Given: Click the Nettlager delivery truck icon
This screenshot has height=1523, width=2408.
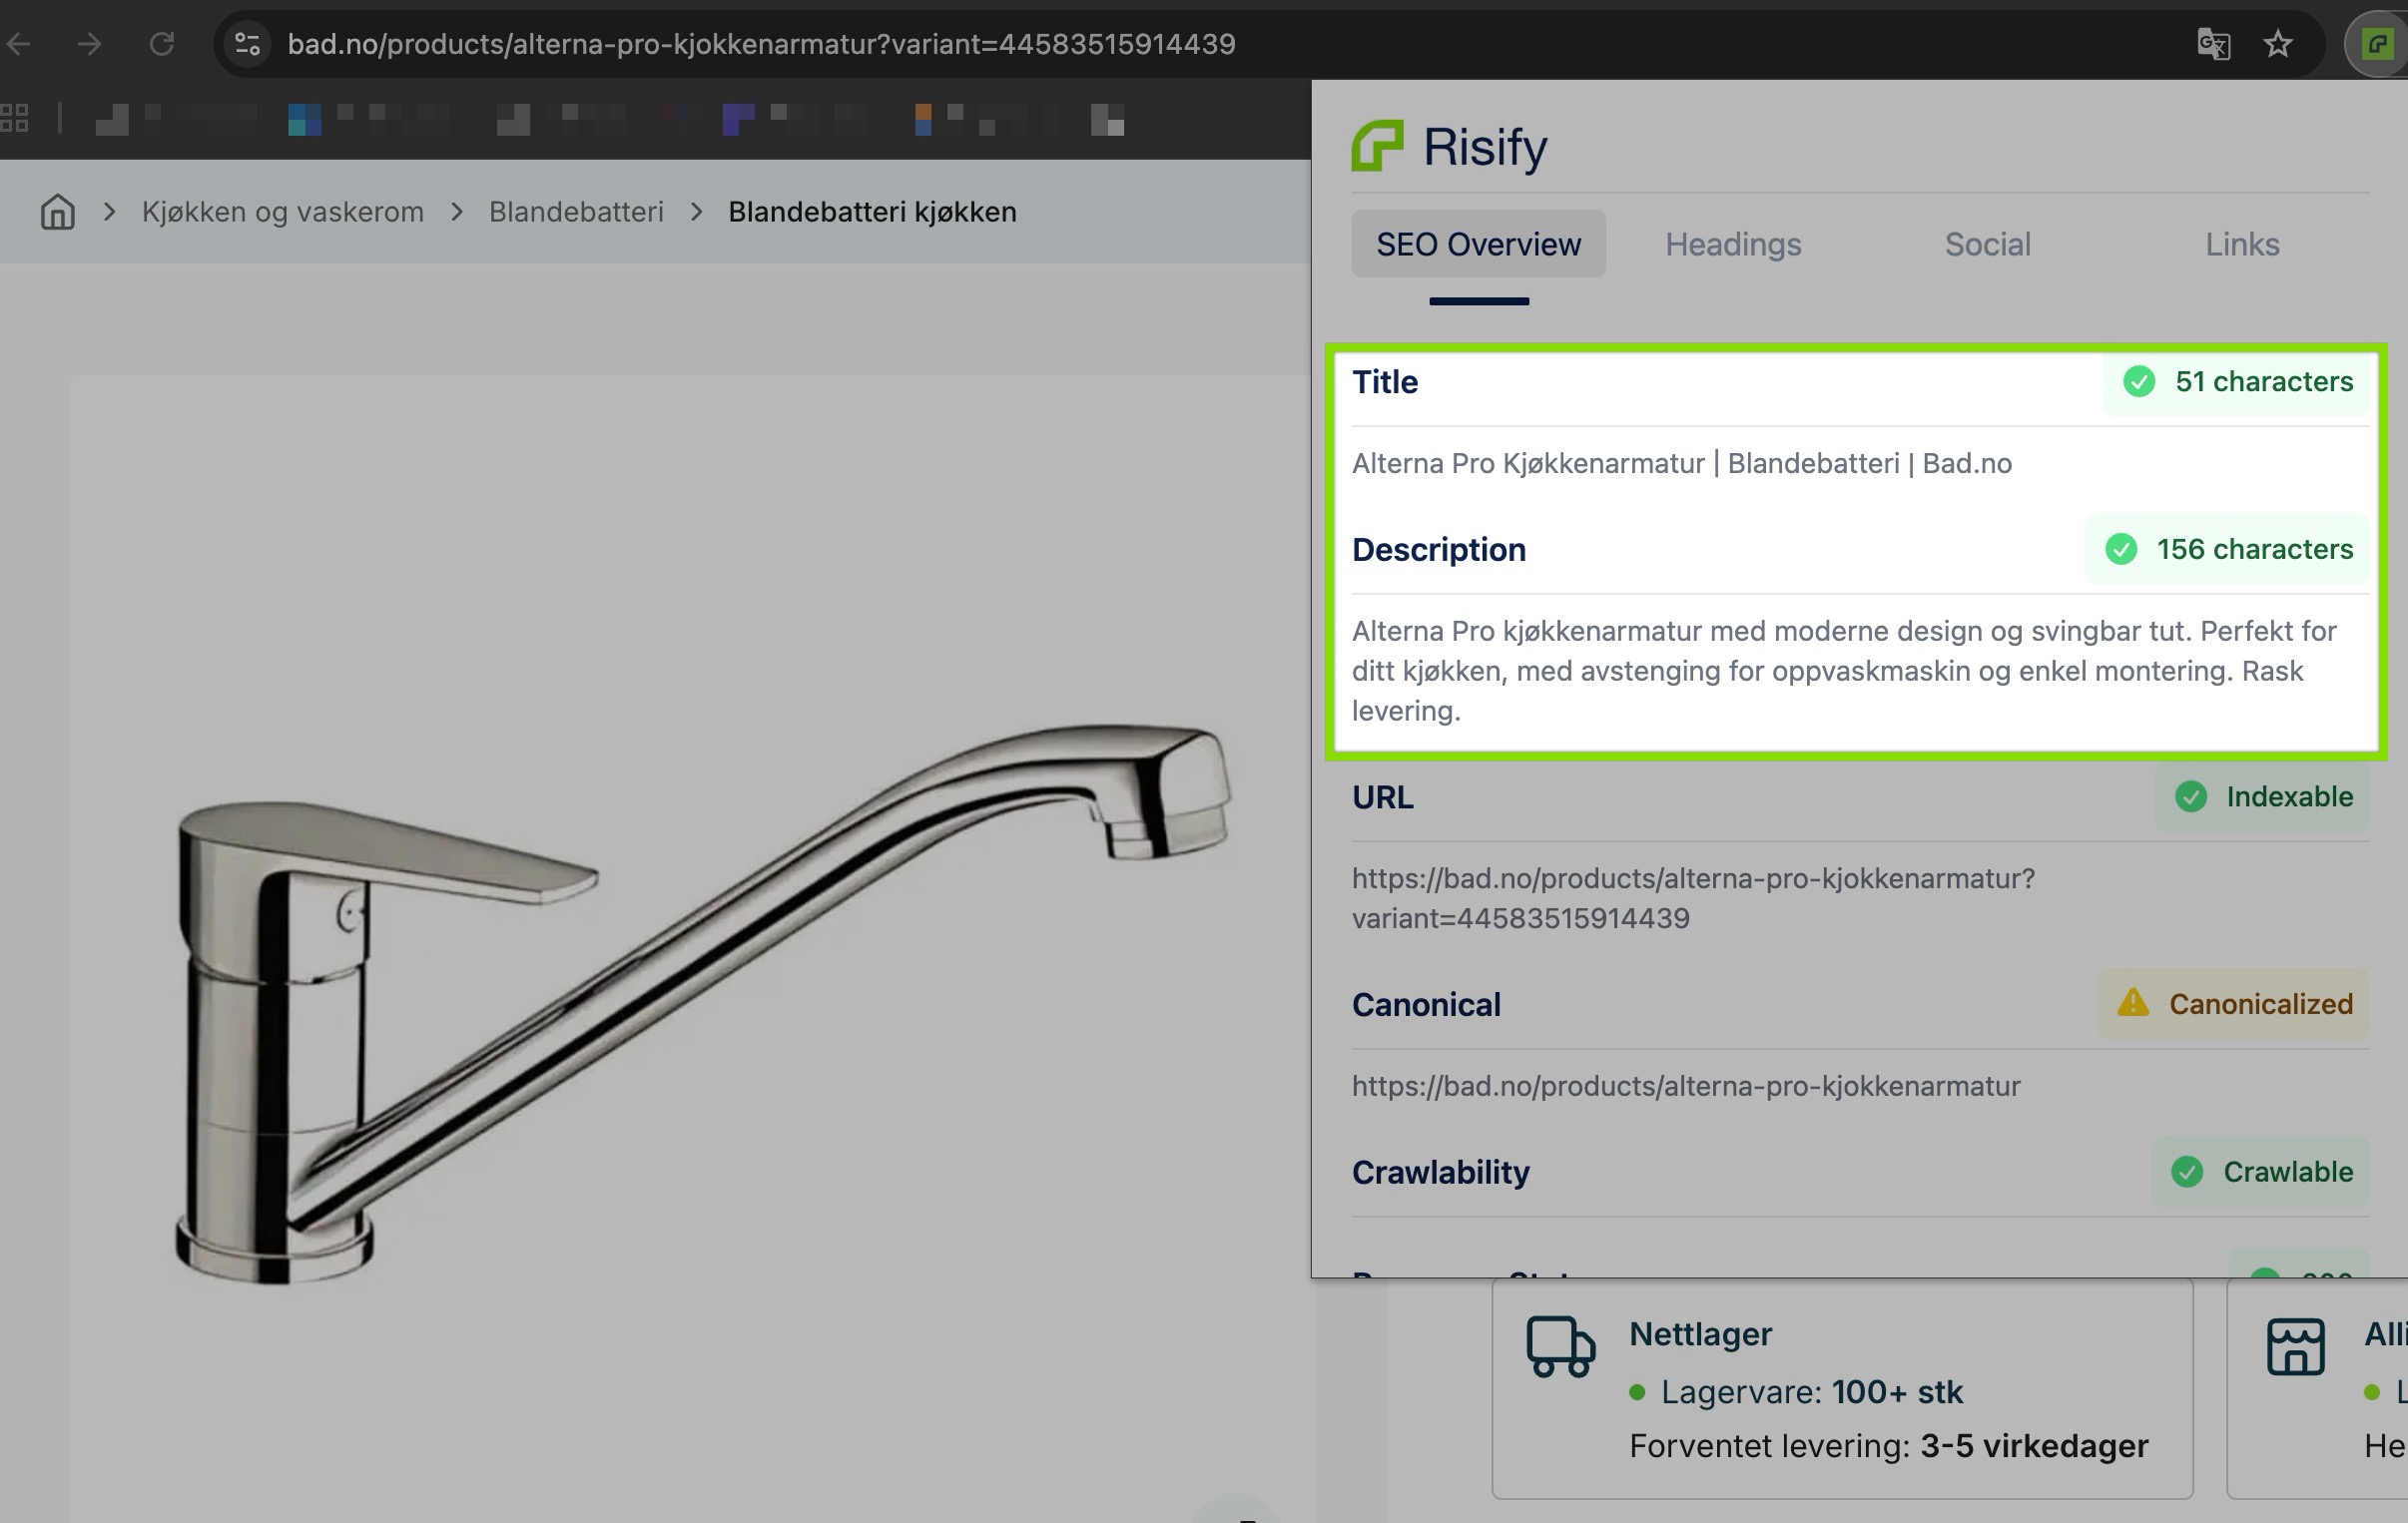Looking at the screenshot, I should click(x=1560, y=1347).
